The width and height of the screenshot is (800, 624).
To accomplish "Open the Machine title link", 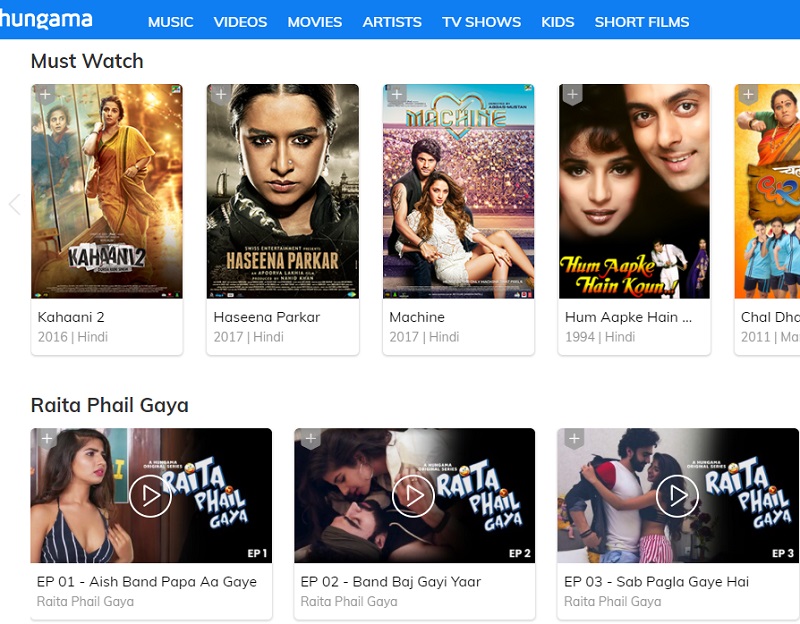I will (x=417, y=317).
